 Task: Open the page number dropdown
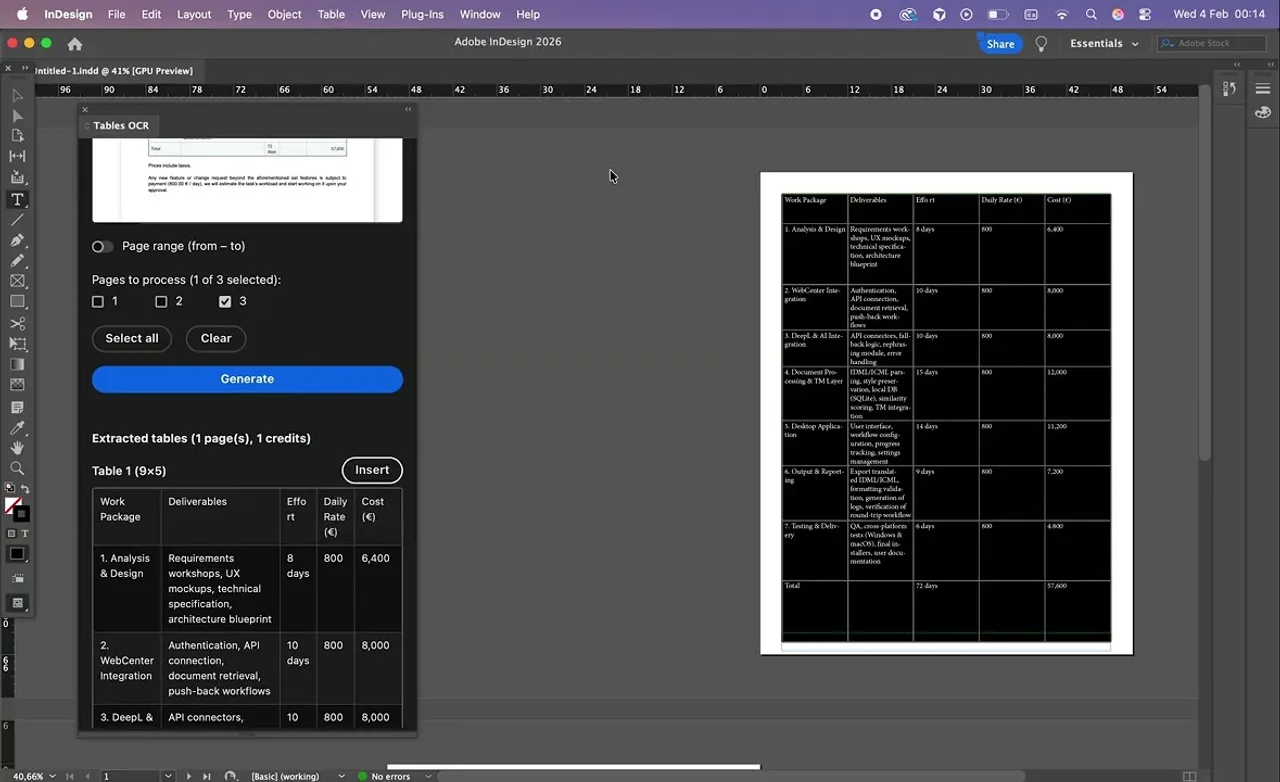(x=167, y=776)
